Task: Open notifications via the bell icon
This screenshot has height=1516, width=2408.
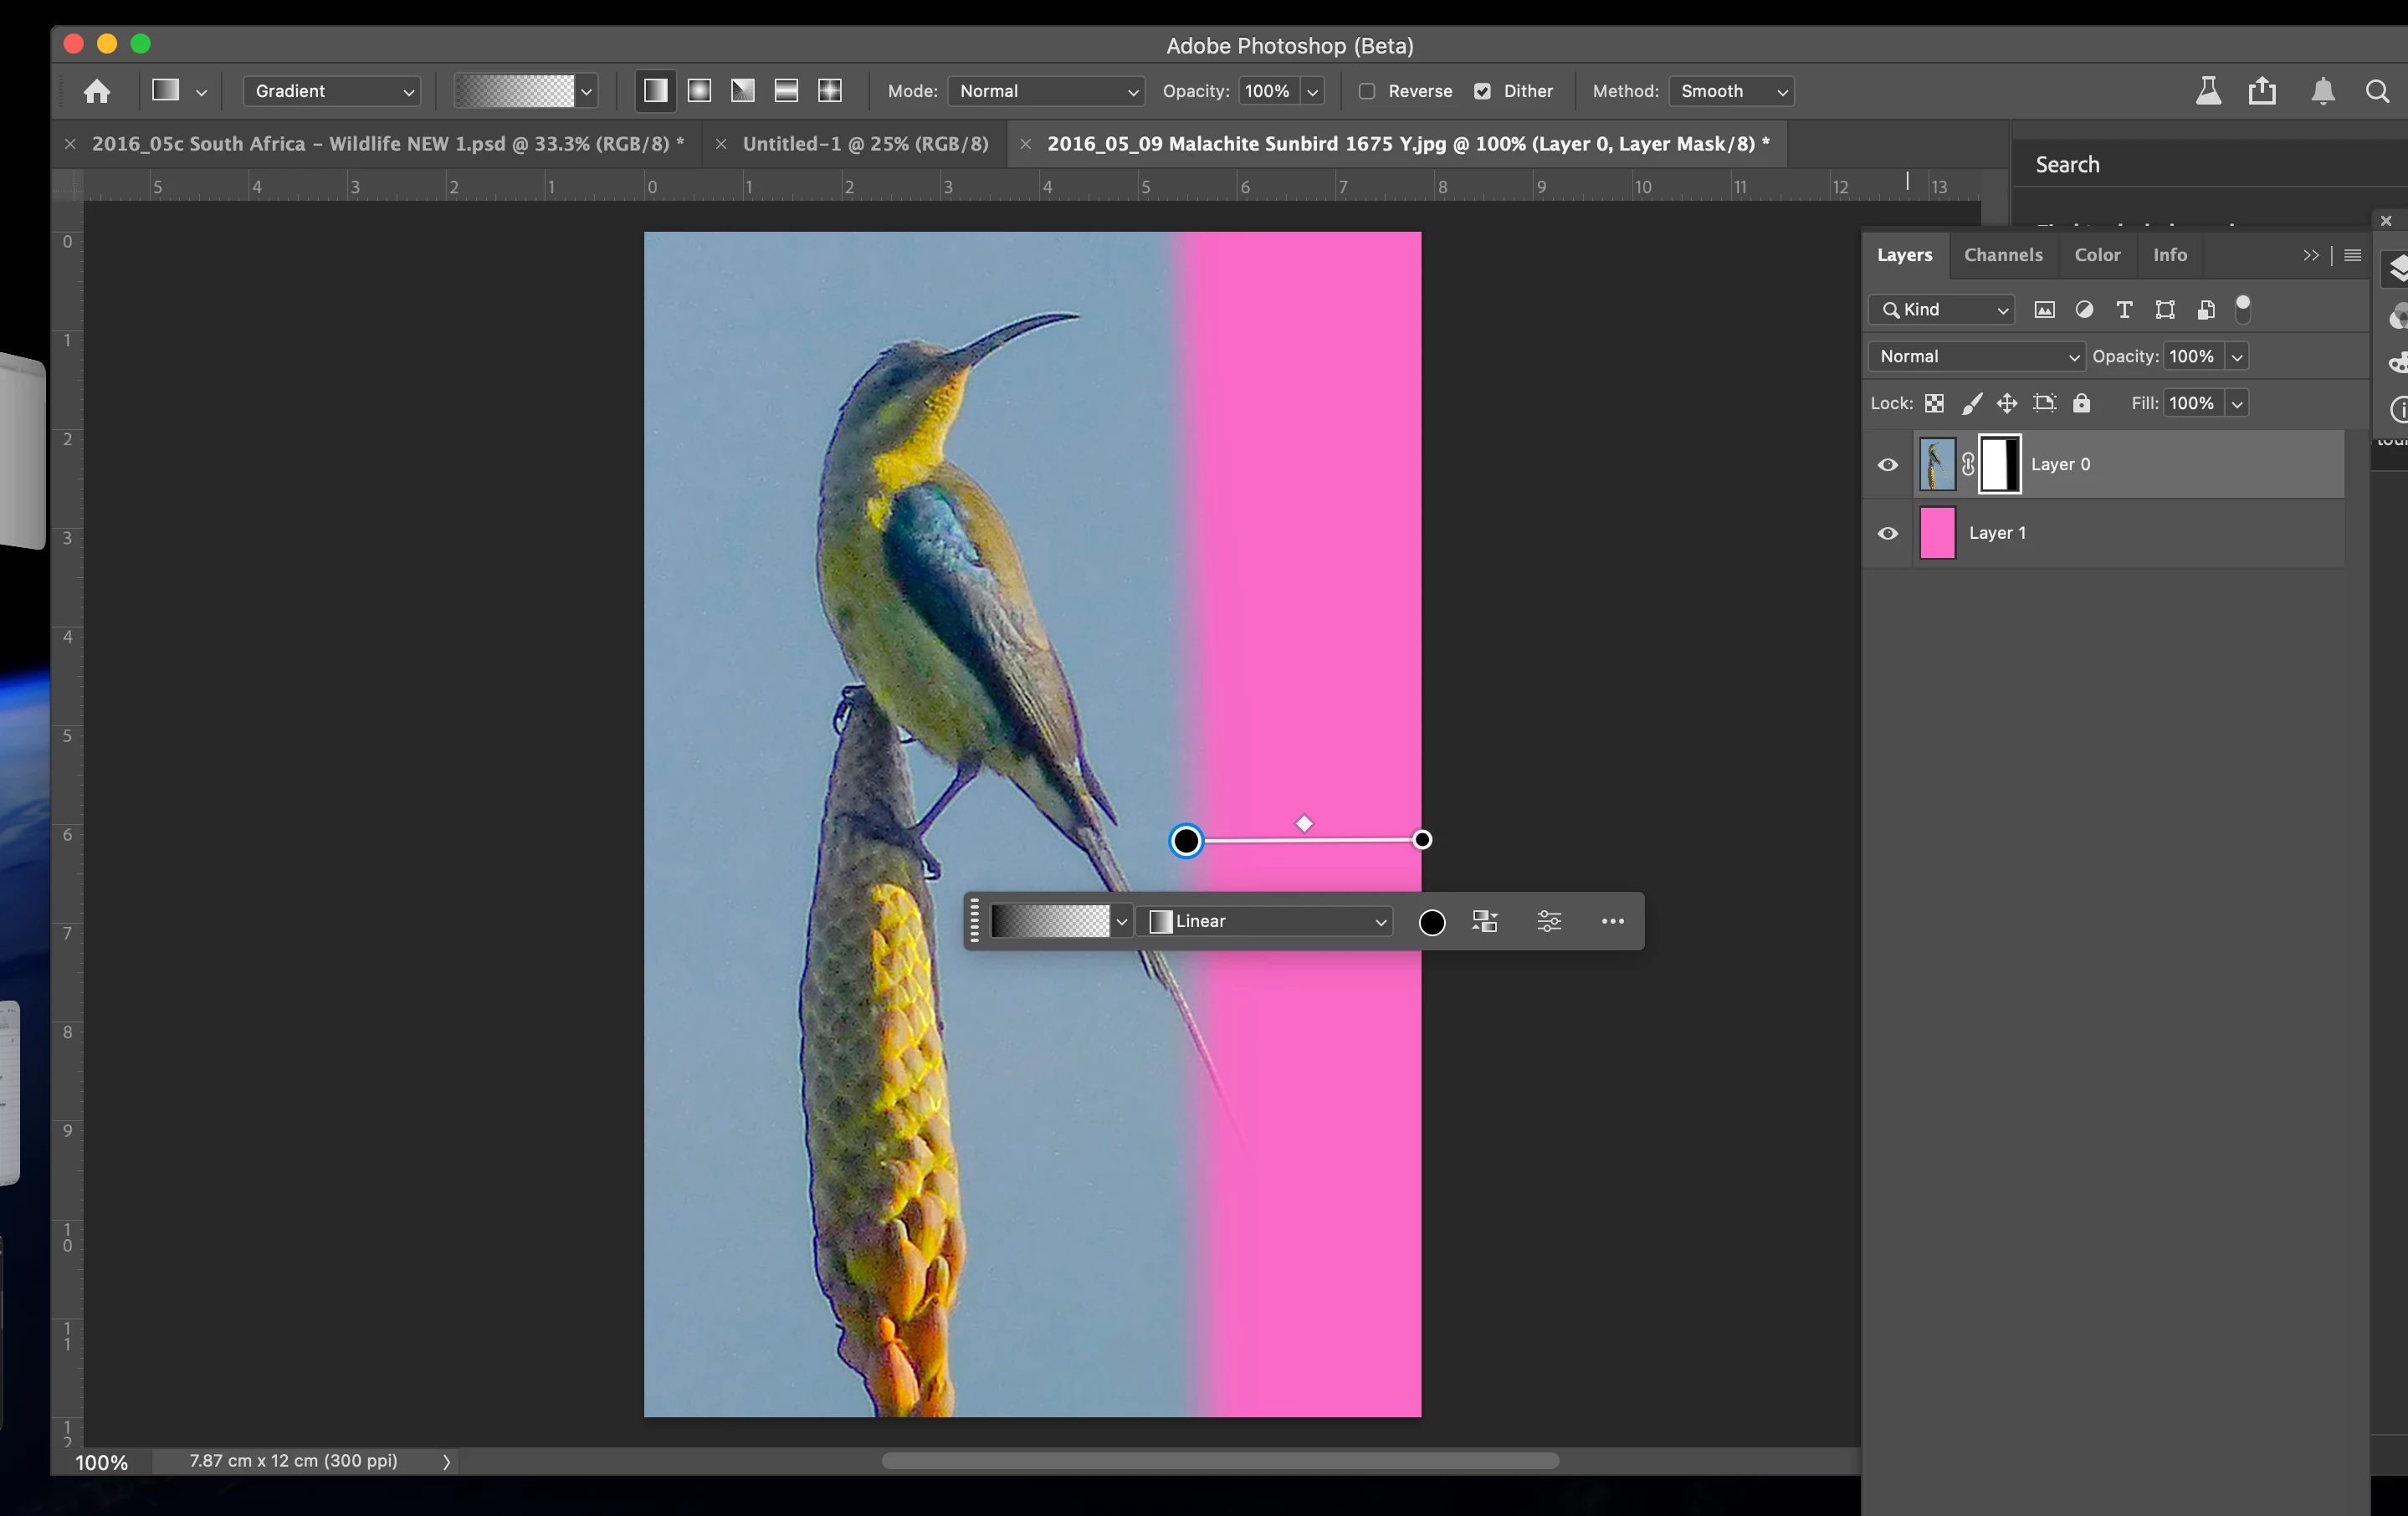Action: [2322, 91]
